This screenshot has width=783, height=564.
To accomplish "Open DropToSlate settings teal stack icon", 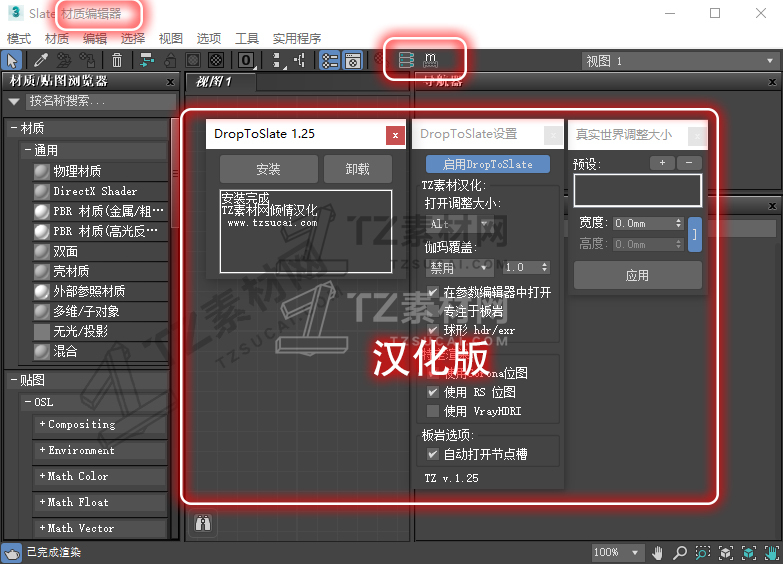I will point(406,60).
